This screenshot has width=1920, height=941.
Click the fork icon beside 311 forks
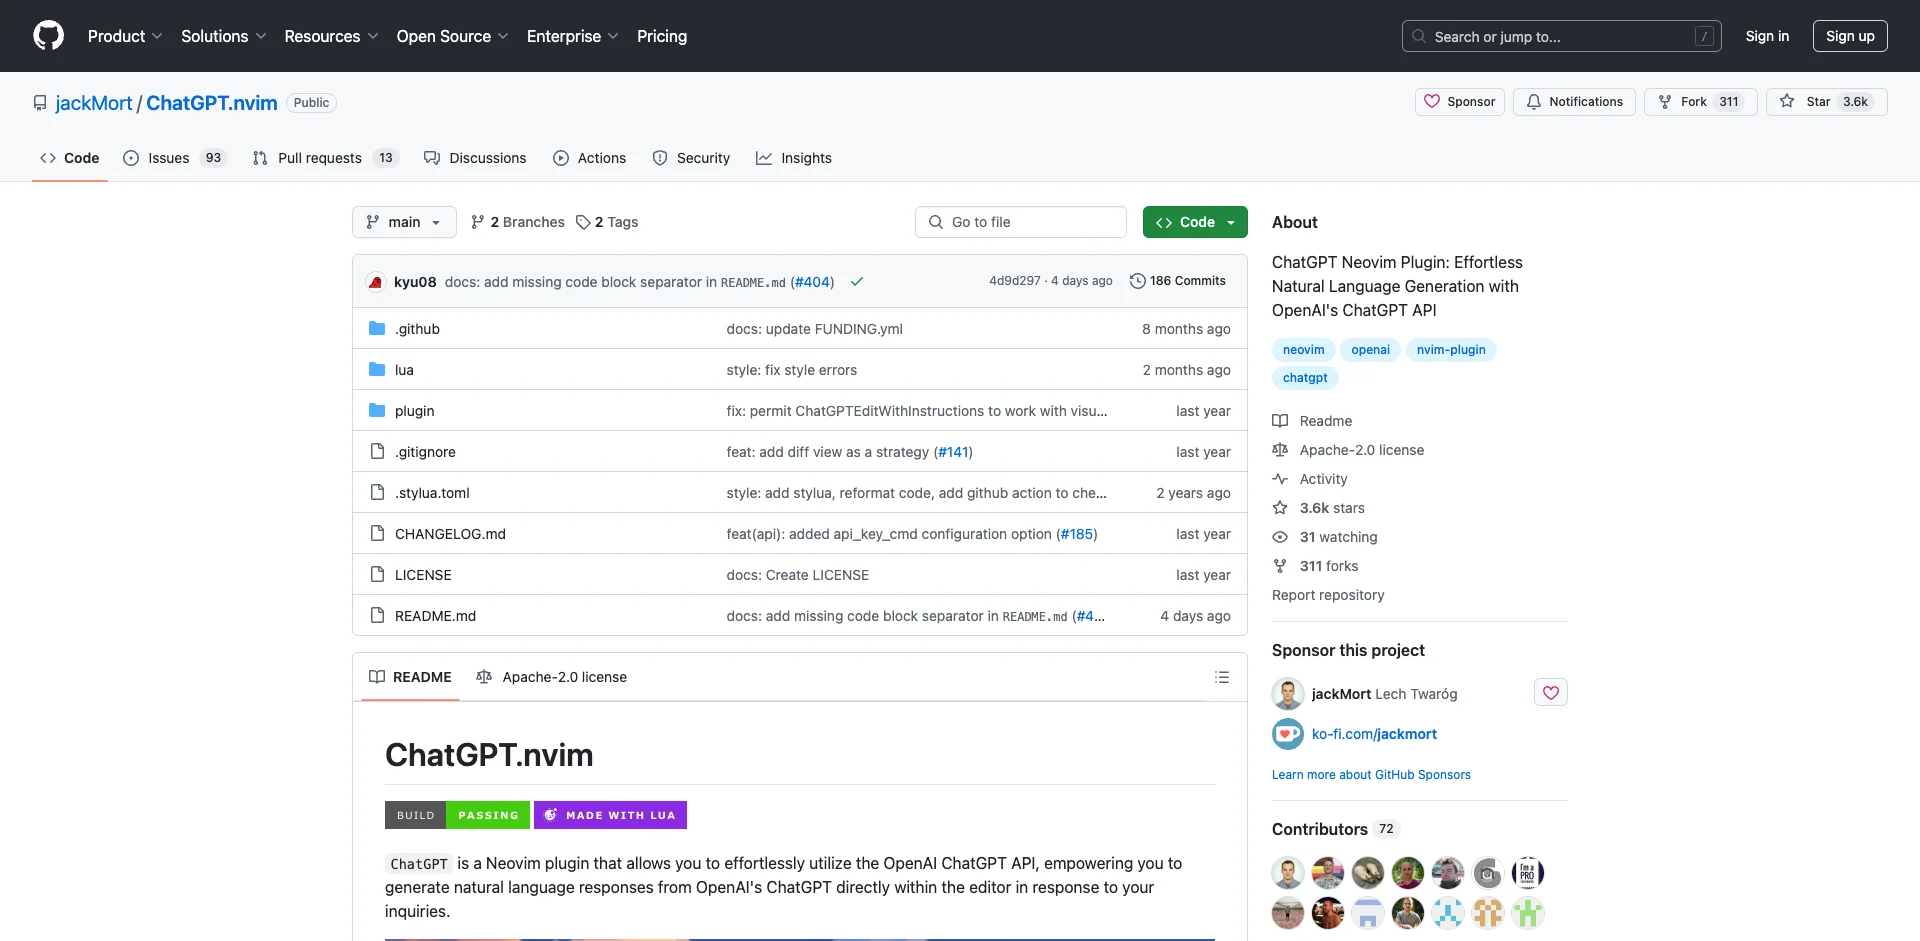pyautogui.click(x=1280, y=566)
